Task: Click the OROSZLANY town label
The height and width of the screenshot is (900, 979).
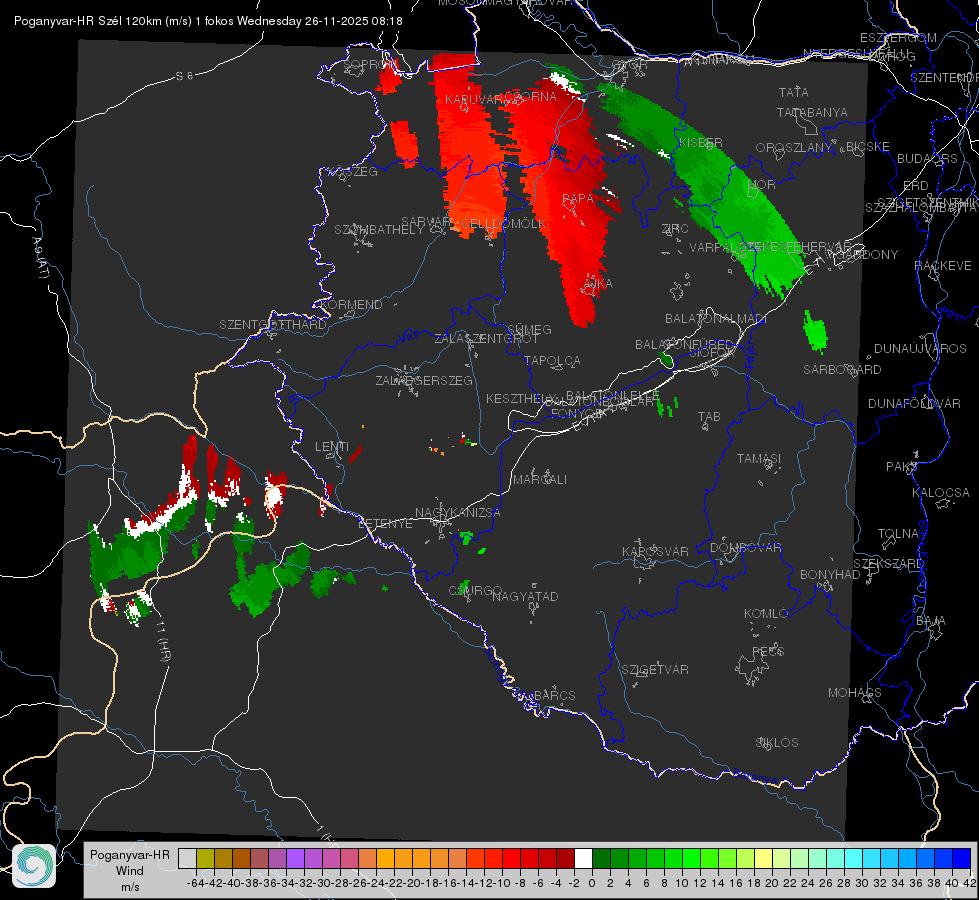Action: 794,148
